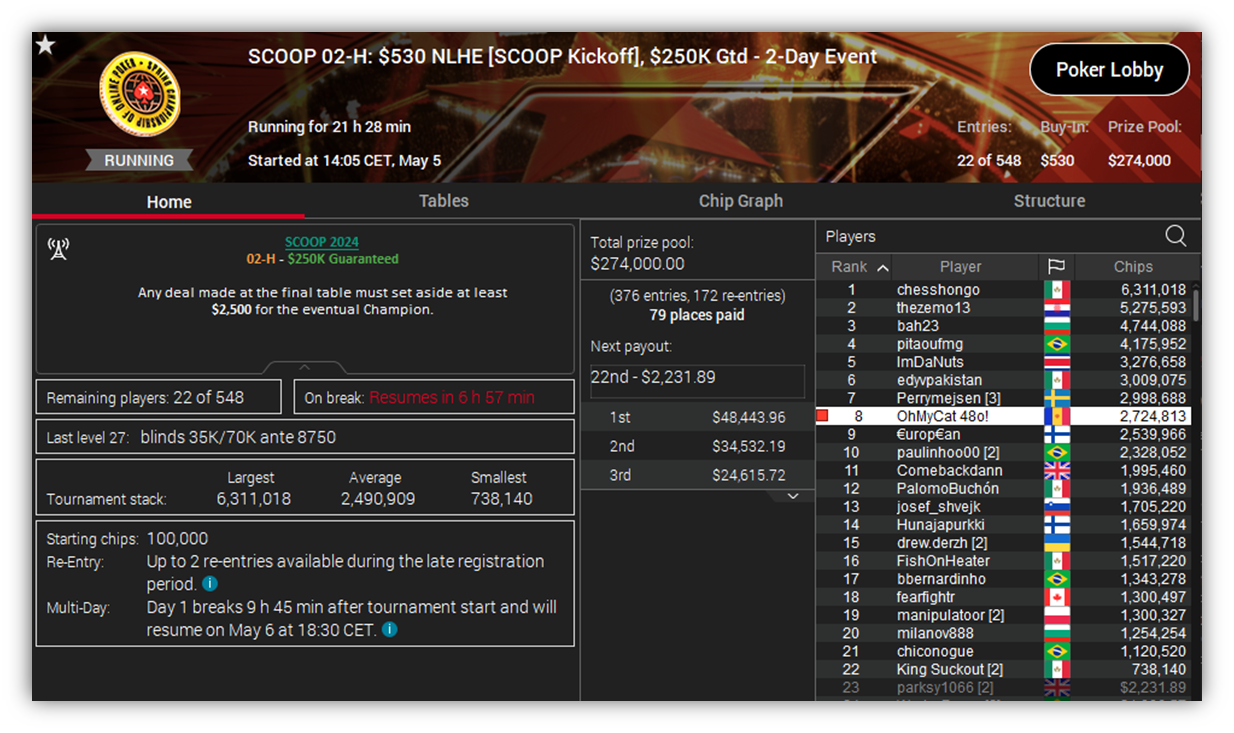1234x733 pixels.
Task: Click the Total prize pool $274,000.00 amount
Action: point(638,264)
